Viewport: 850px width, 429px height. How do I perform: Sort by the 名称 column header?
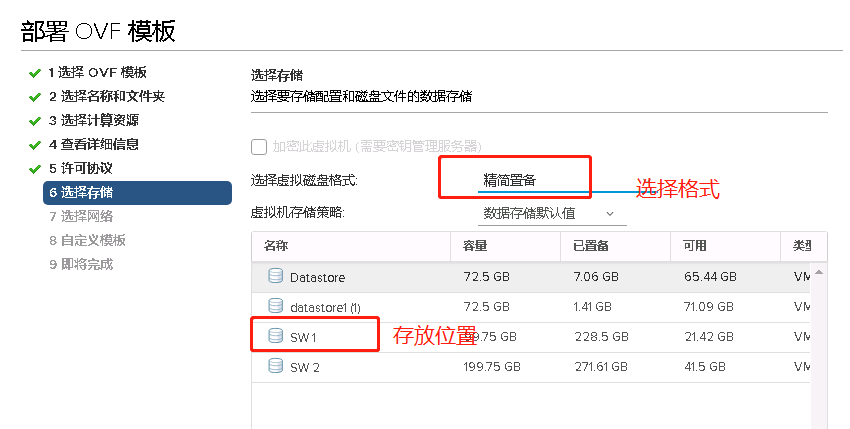point(276,246)
